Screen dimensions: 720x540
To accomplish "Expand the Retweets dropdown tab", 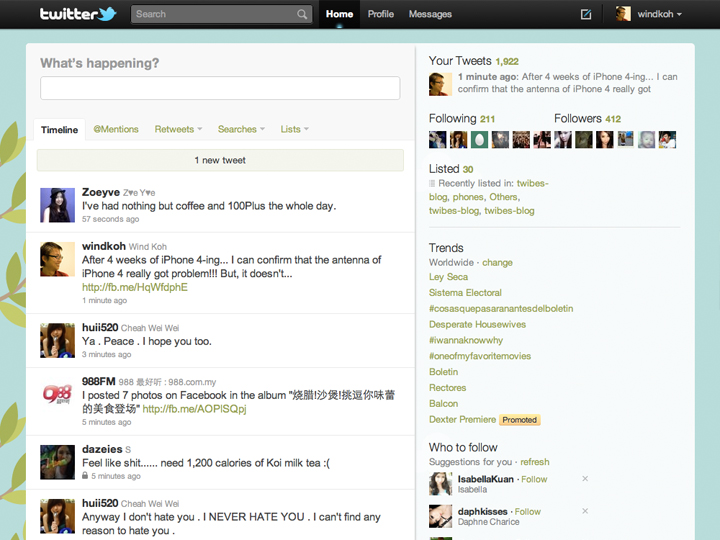I will tap(178, 129).
